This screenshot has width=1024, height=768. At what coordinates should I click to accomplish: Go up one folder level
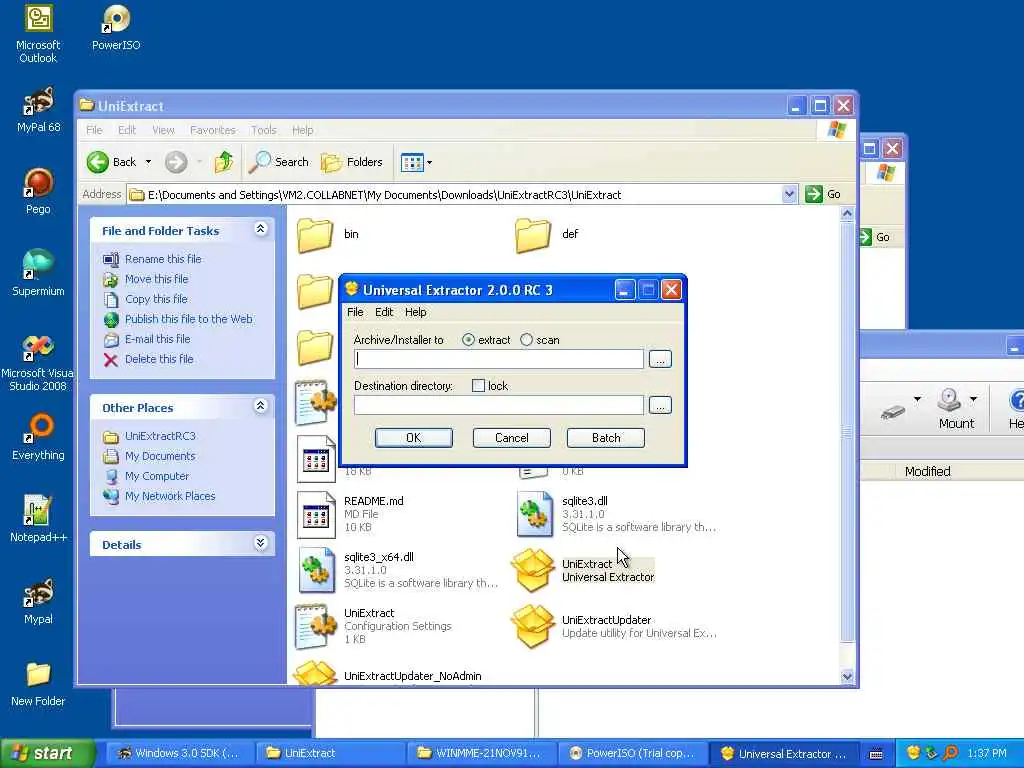[224, 162]
